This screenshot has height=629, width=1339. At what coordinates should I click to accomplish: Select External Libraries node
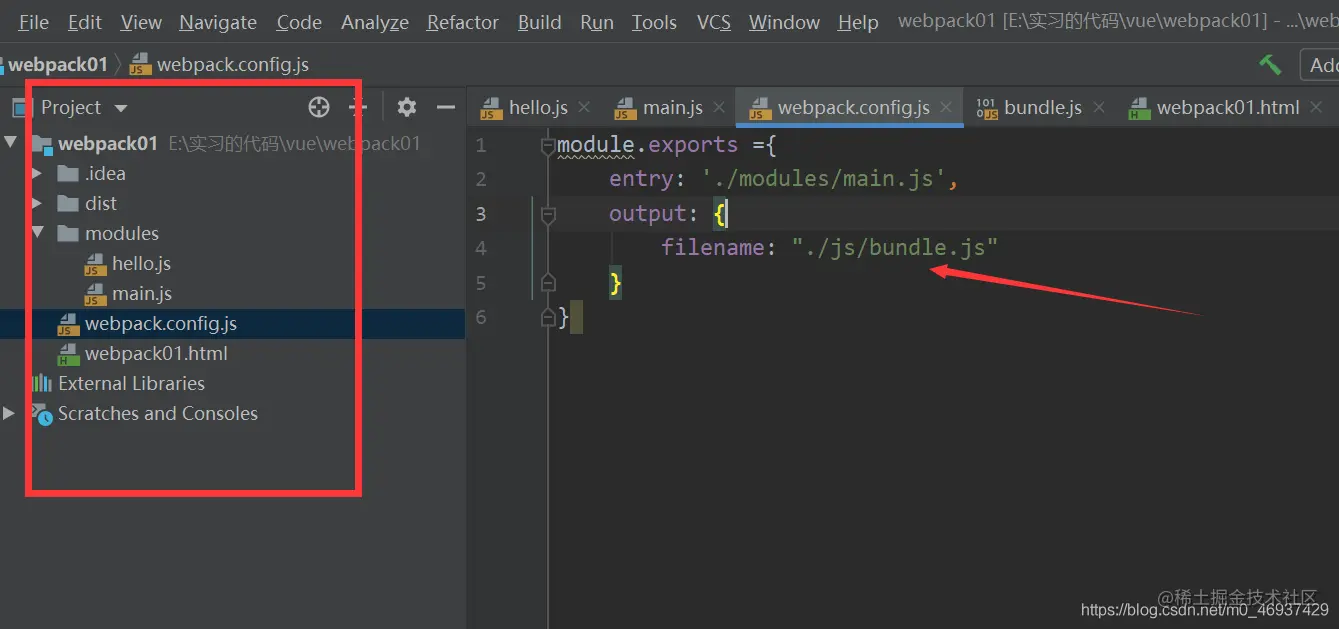coord(131,383)
